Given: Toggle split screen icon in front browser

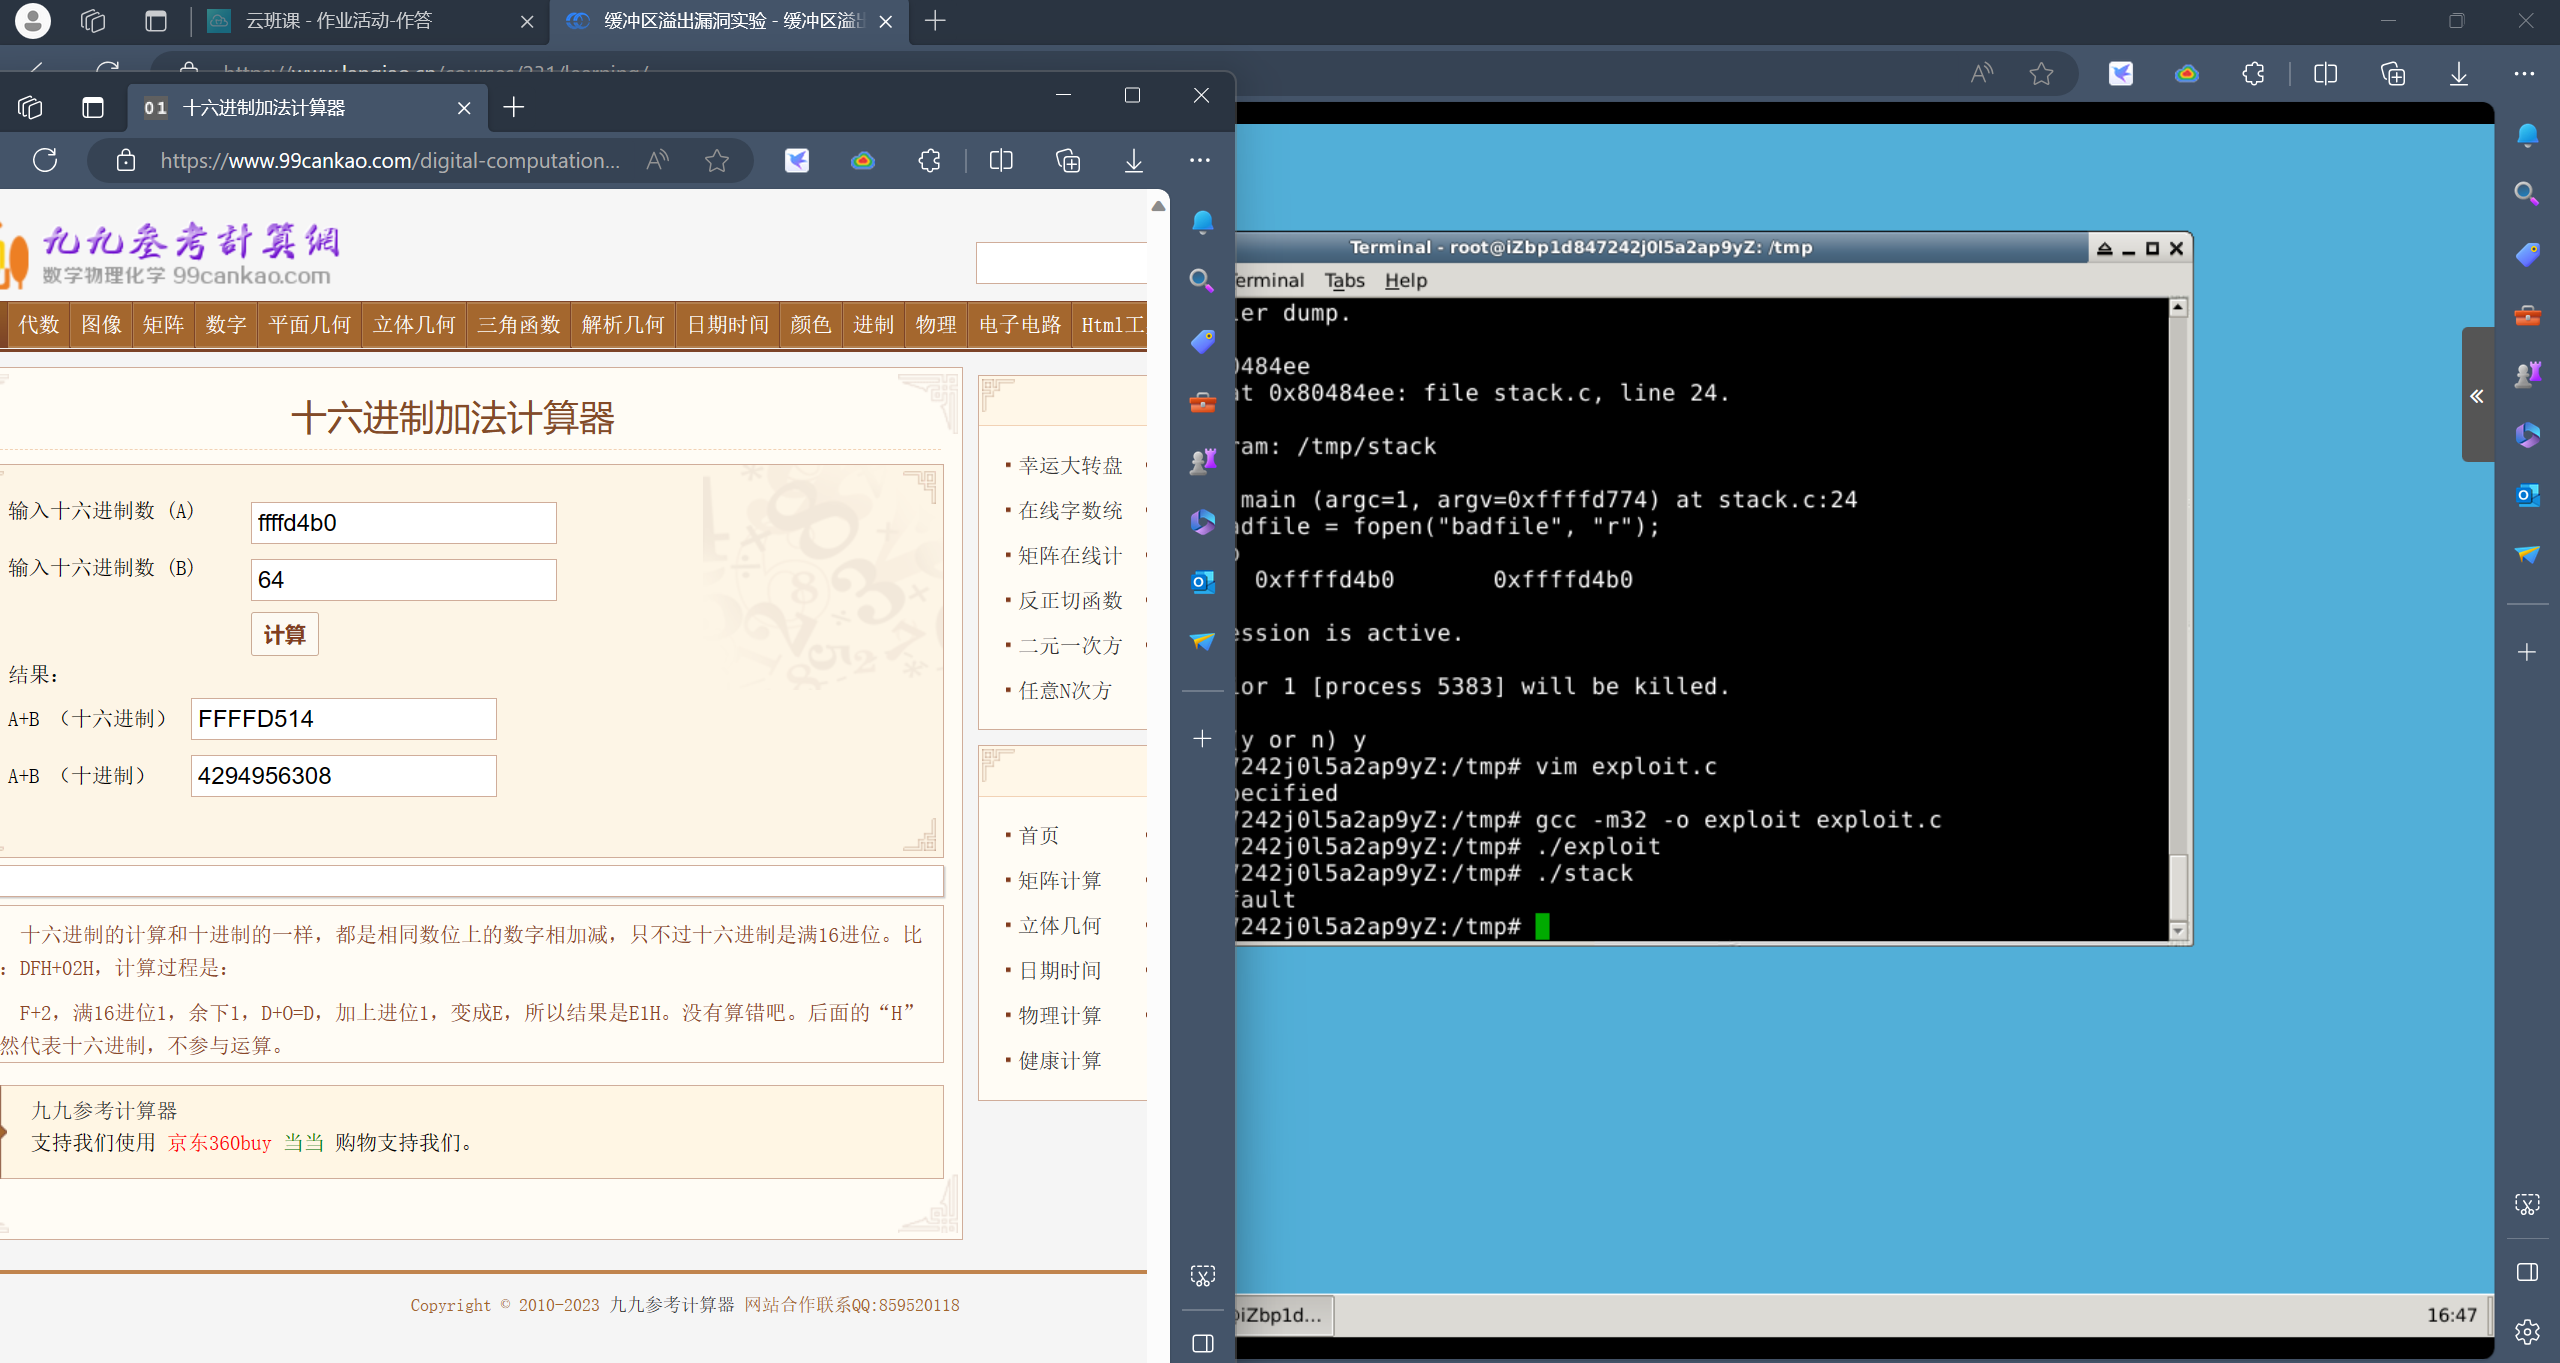Looking at the screenshot, I should click(x=1000, y=160).
